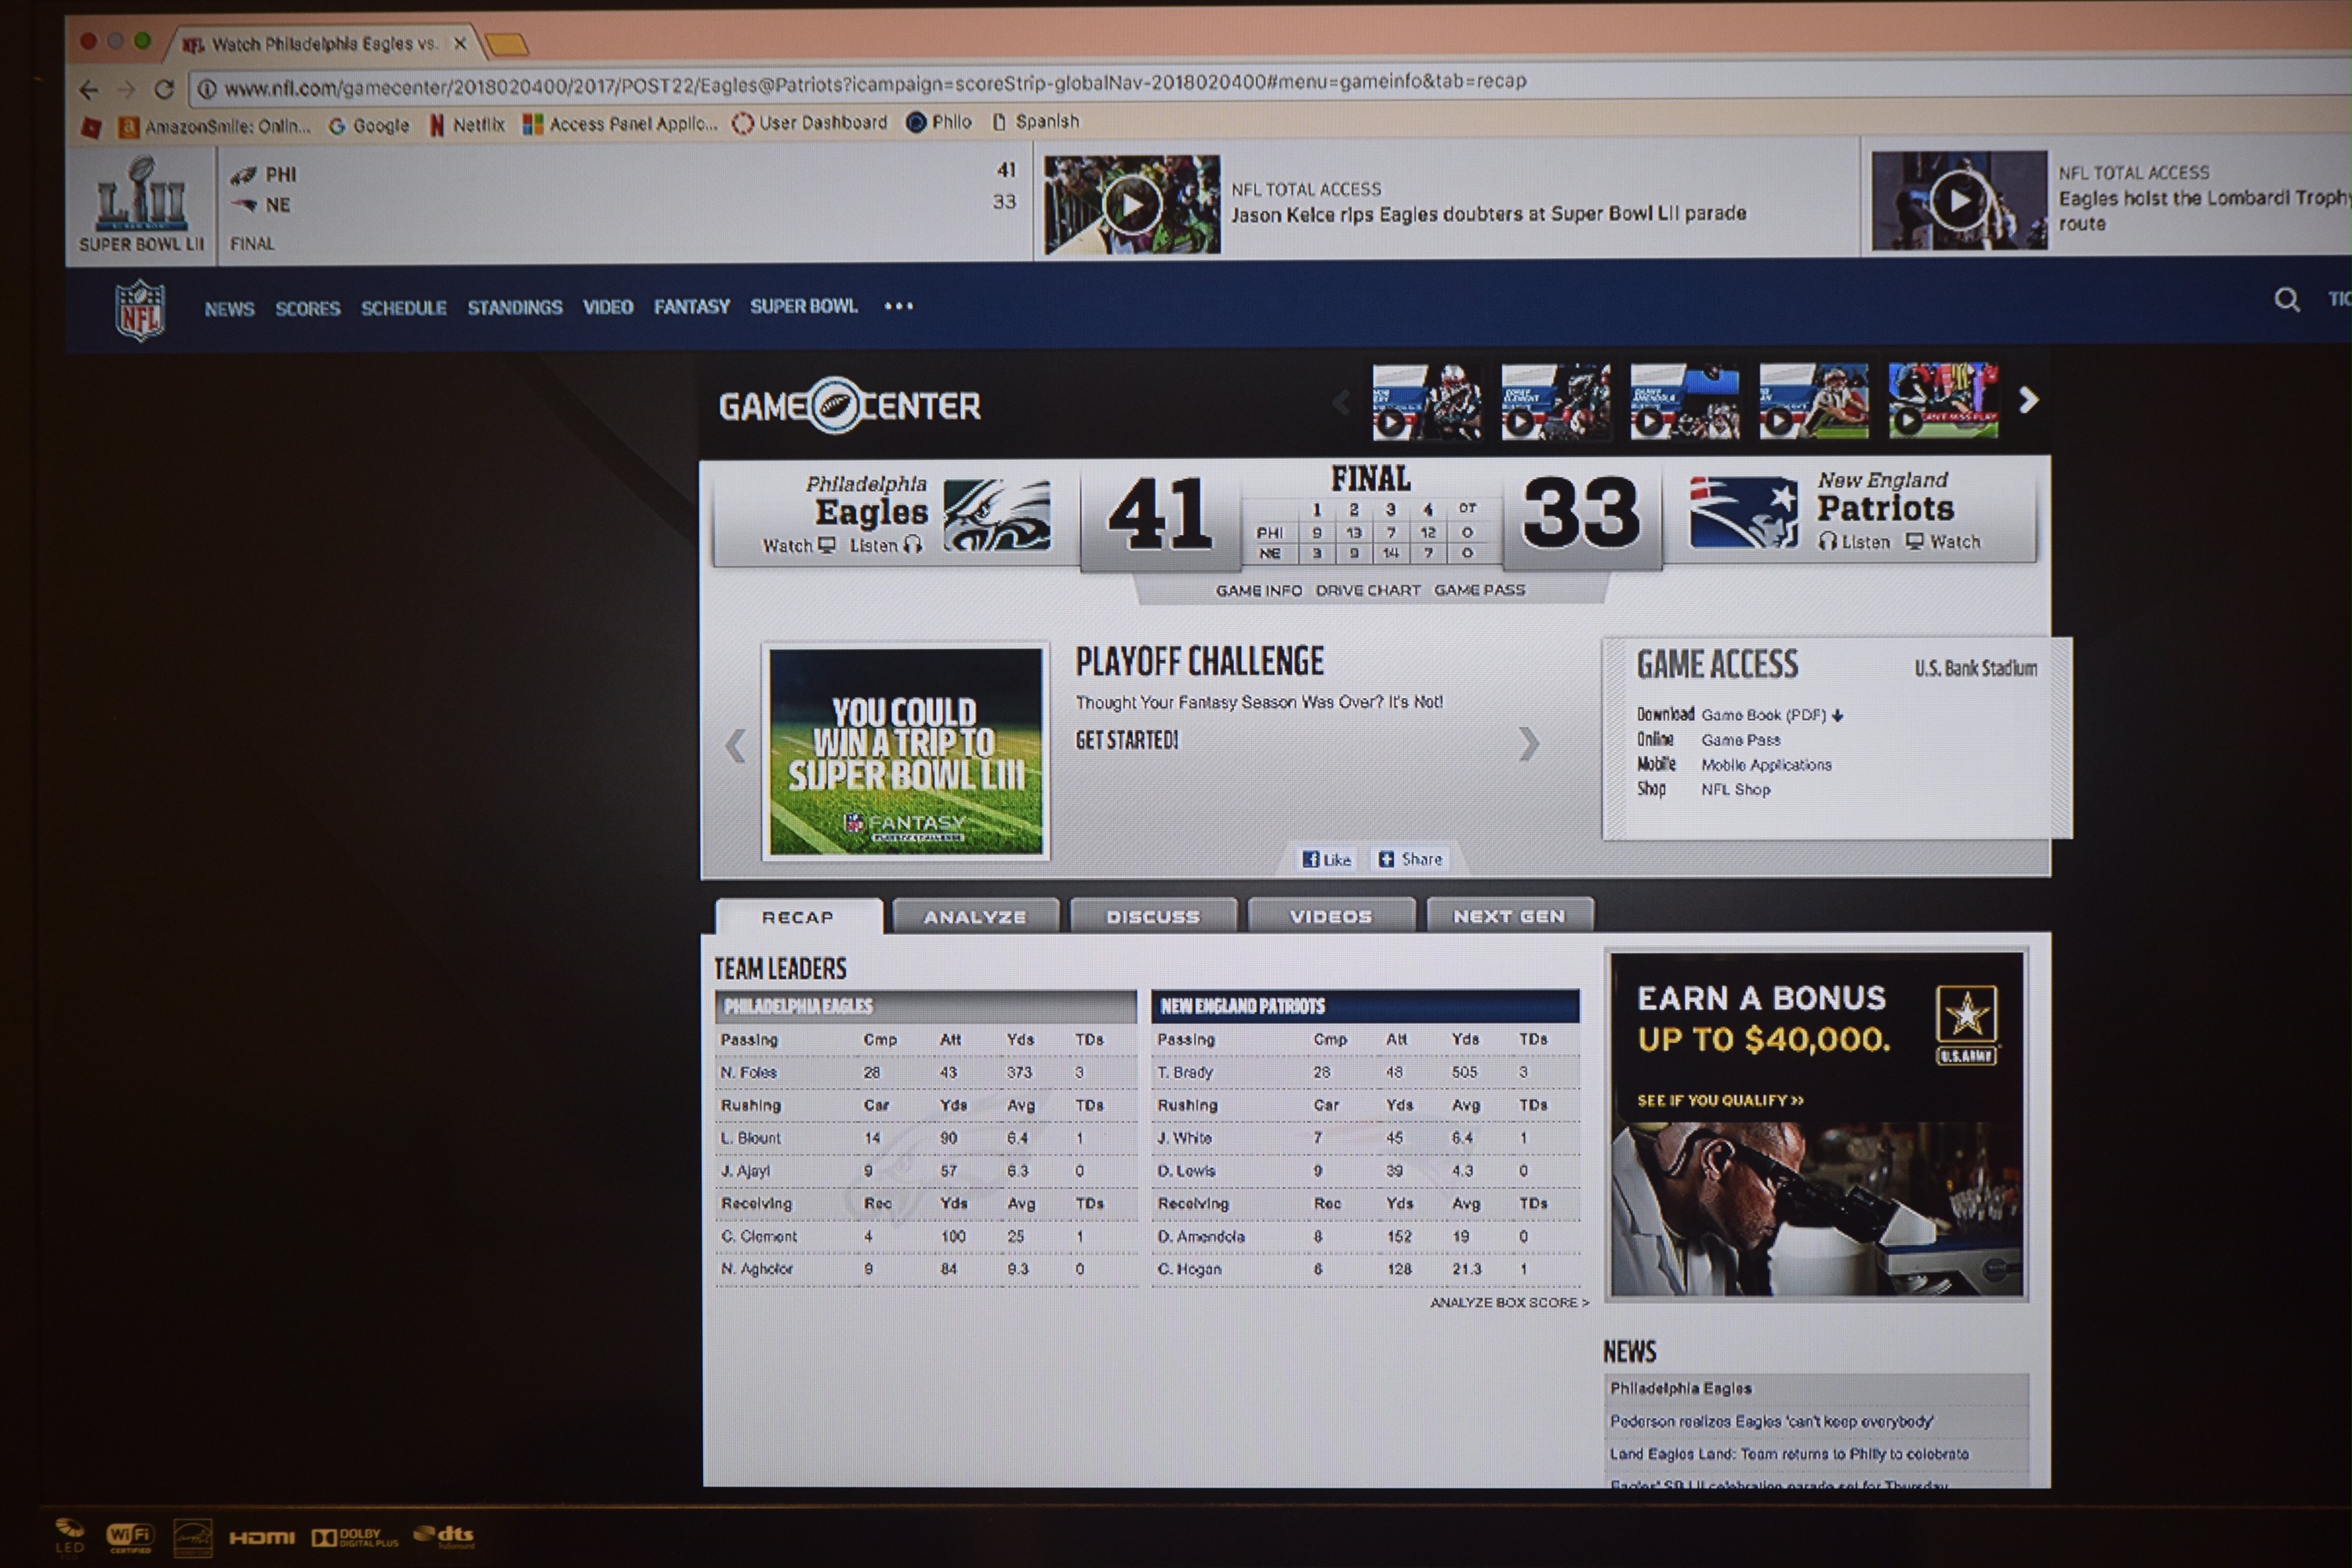2352x1568 pixels.
Task: Click the site info icon in address bar
Action: [207, 89]
